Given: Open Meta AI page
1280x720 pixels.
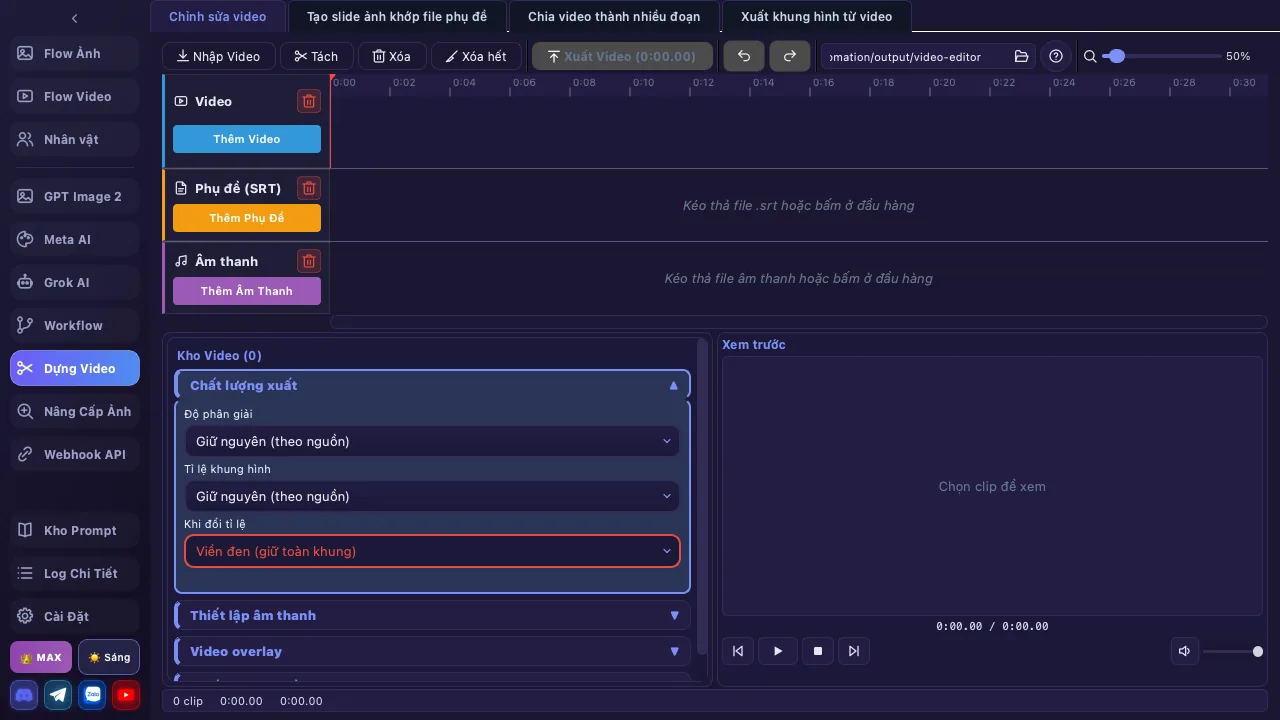Looking at the screenshot, I should point(75,239).
